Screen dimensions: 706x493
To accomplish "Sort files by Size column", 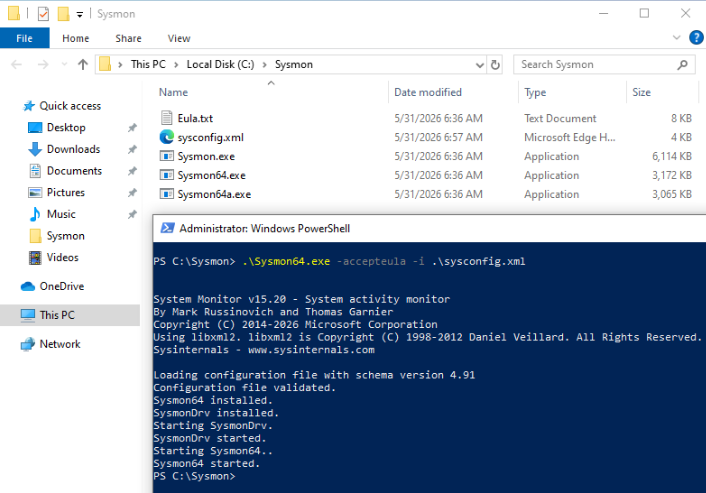I will point(641,92).
